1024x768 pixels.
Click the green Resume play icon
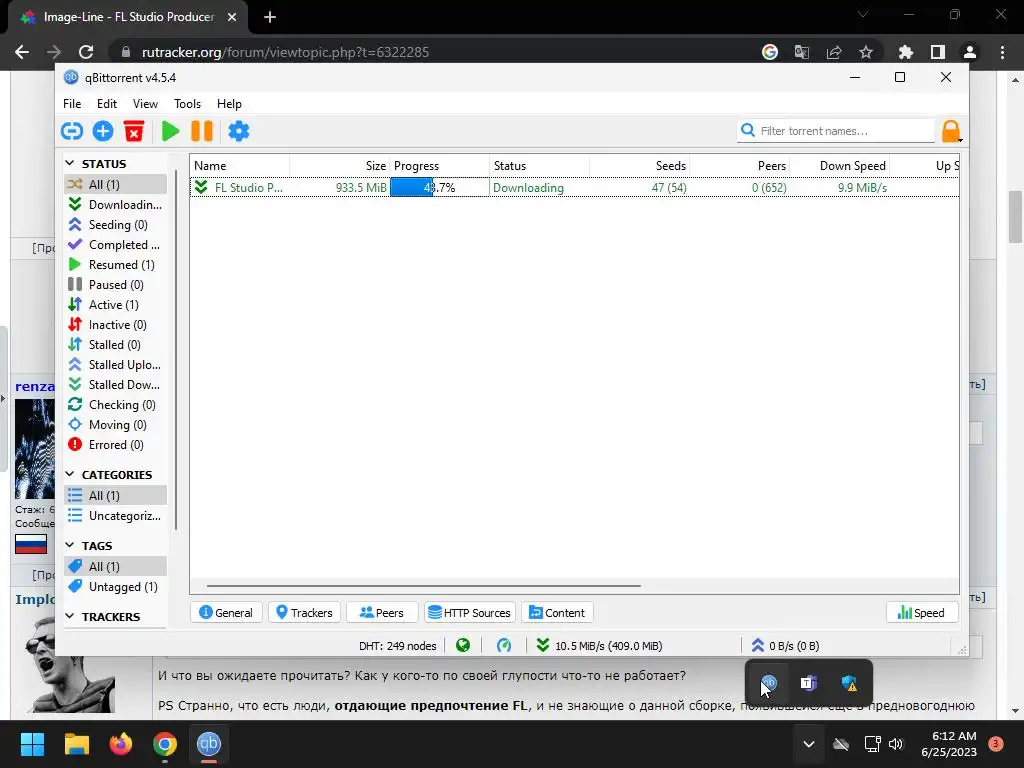170,131
